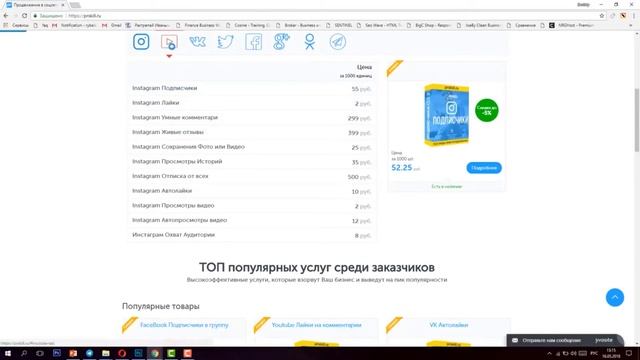Click the taskbar clock
Image resolution: width=640 pixels, height=360 pixels.
[611, 353]
